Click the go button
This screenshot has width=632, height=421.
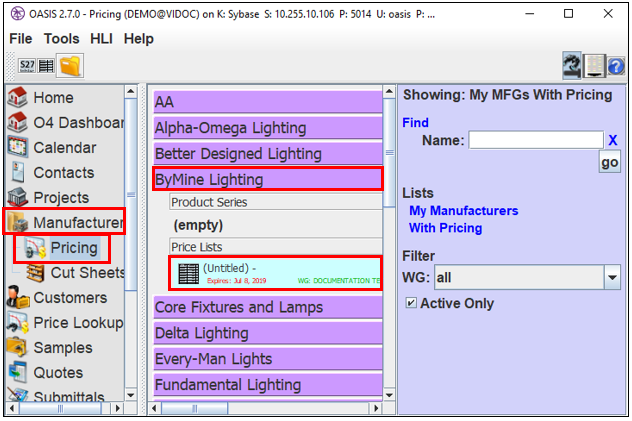pyautogui.click(x=609, y=162)
